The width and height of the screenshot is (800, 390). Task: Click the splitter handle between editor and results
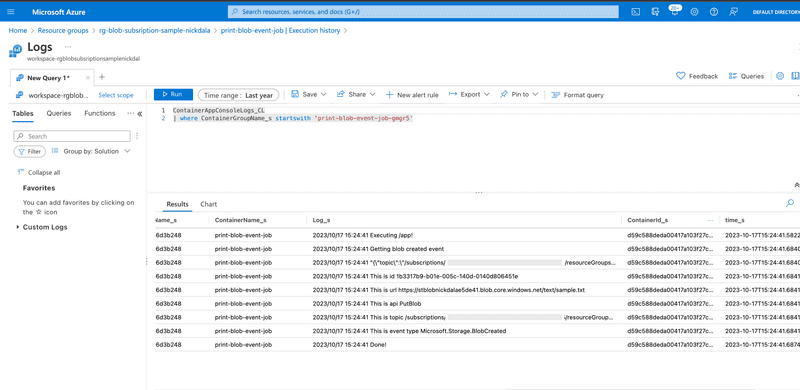479,193
